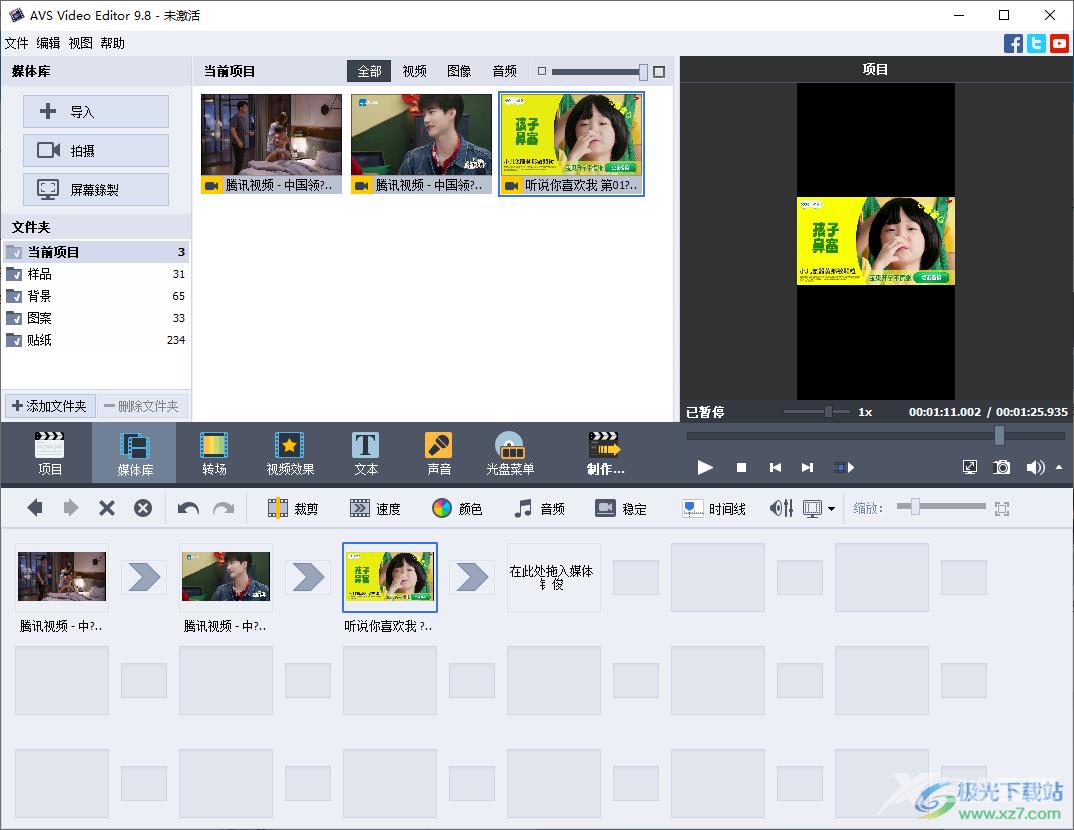Redo the last action
This screenshot has height=830, width=1074.
(223, 508)
